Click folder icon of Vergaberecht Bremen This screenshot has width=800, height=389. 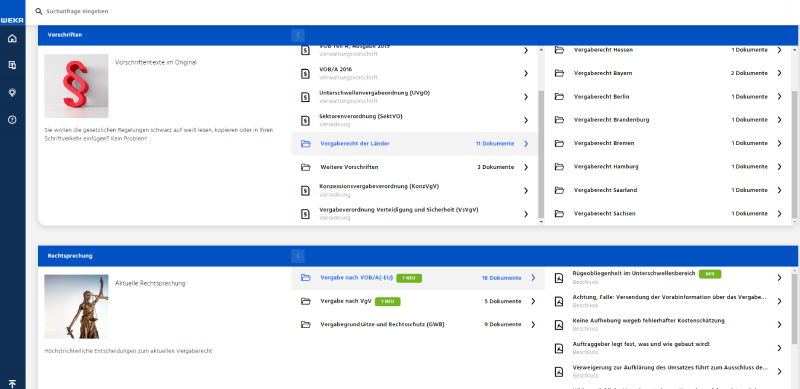coord(559,143)
